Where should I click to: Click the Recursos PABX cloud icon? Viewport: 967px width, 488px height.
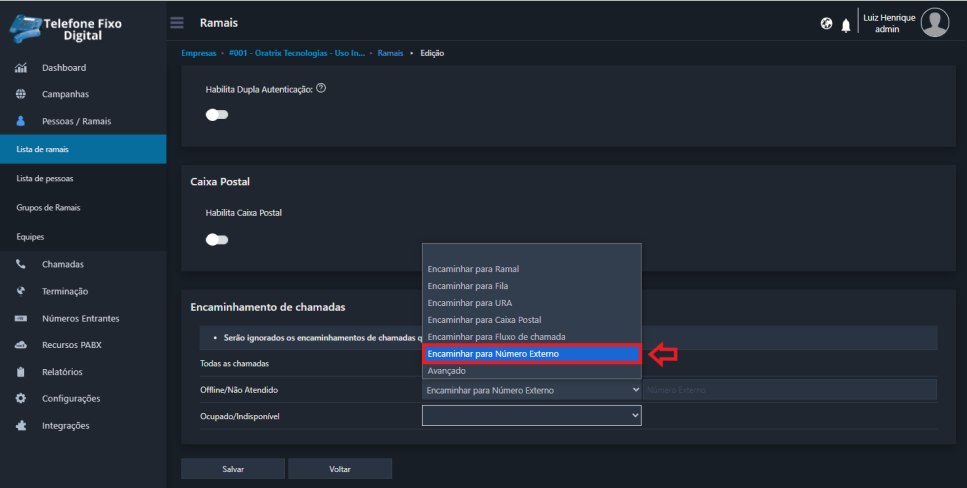(21, 345)
